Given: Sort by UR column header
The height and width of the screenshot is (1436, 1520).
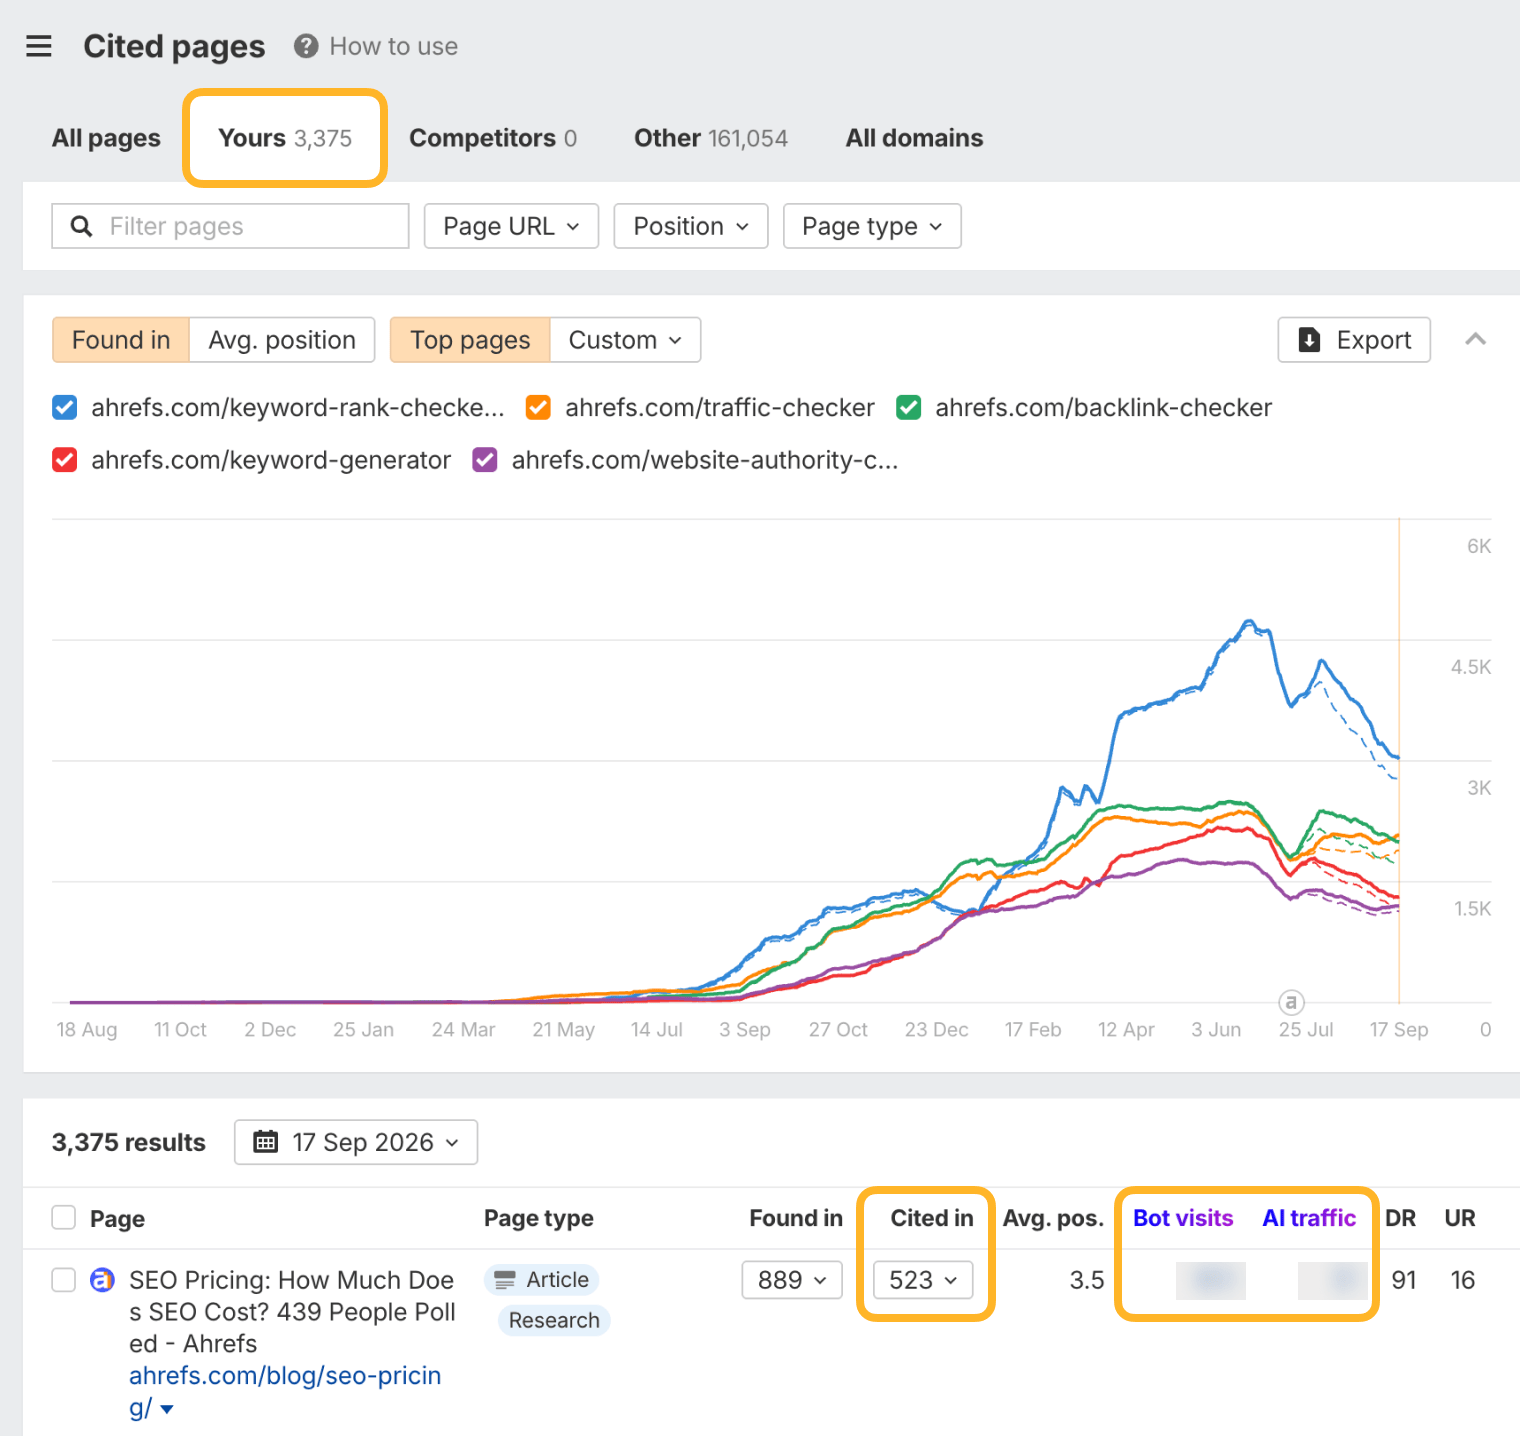Looking at the screenshot, I should (1460, 1217).
